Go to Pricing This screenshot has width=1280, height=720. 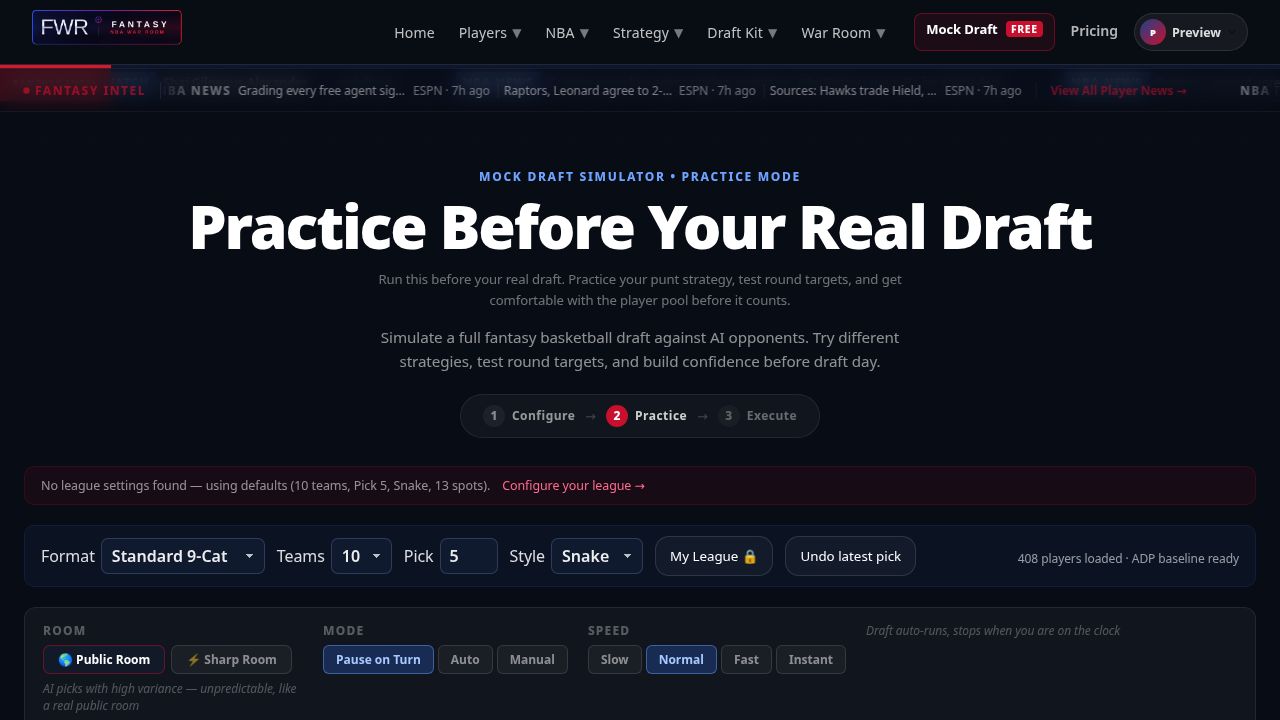[1094, 31]
